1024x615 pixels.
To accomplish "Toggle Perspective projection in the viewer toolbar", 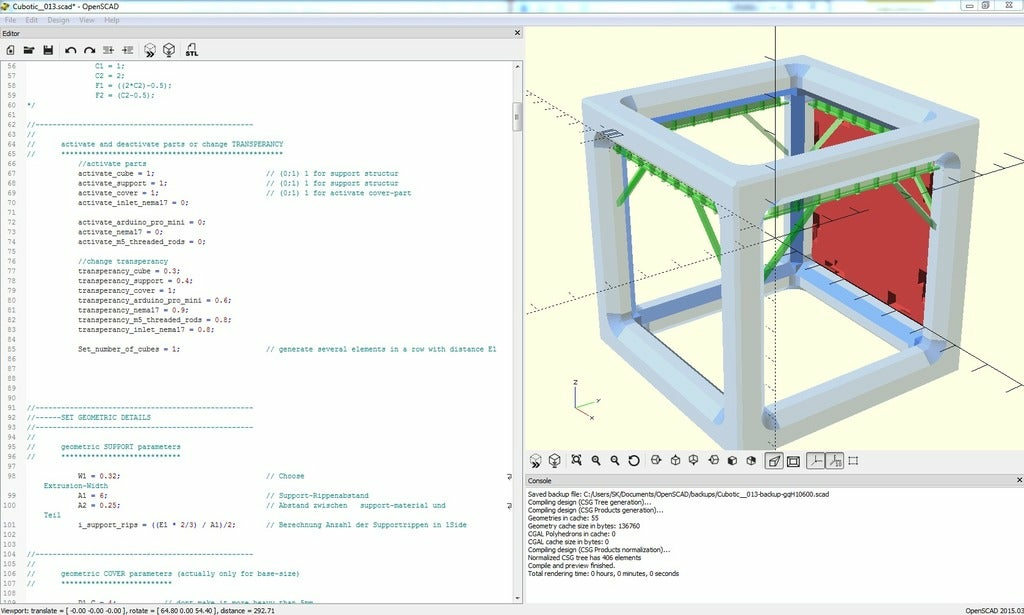I will [x=773, y=461].
